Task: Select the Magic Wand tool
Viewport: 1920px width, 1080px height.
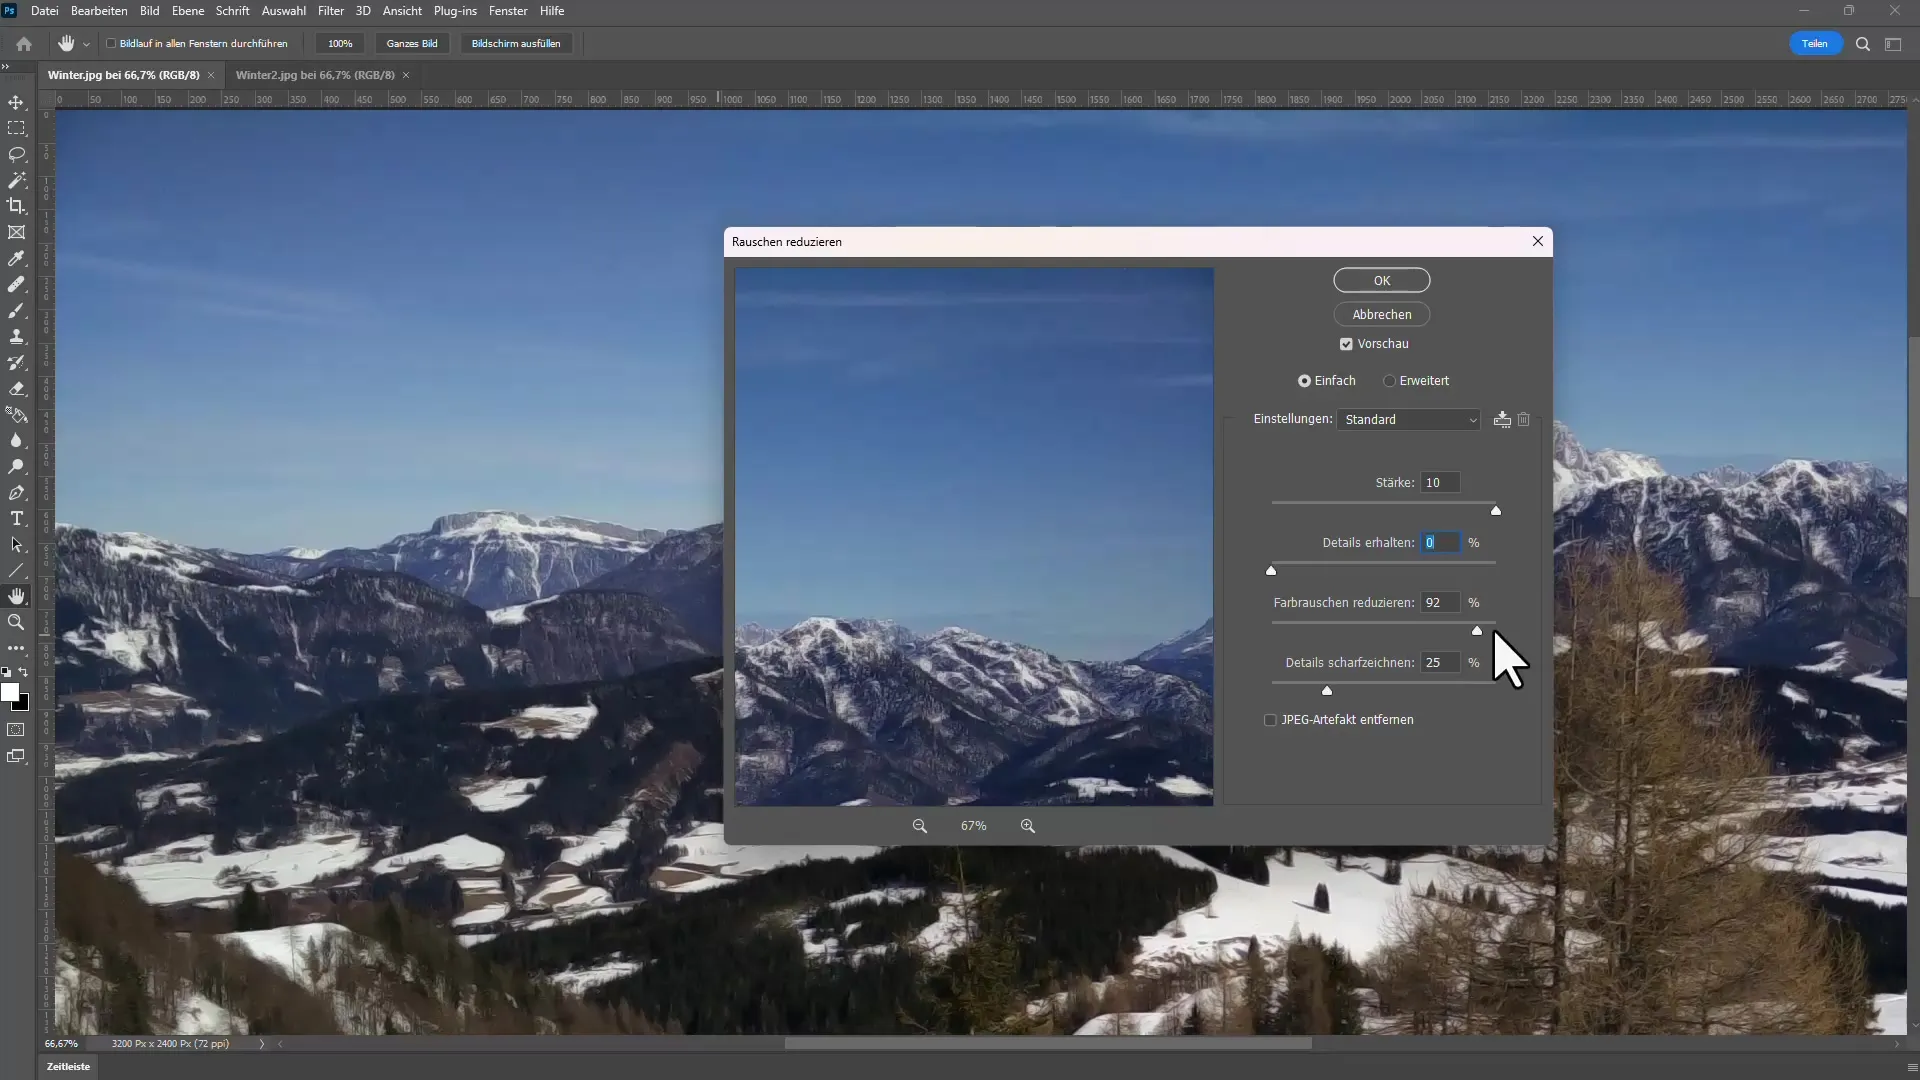Action: 17,180
